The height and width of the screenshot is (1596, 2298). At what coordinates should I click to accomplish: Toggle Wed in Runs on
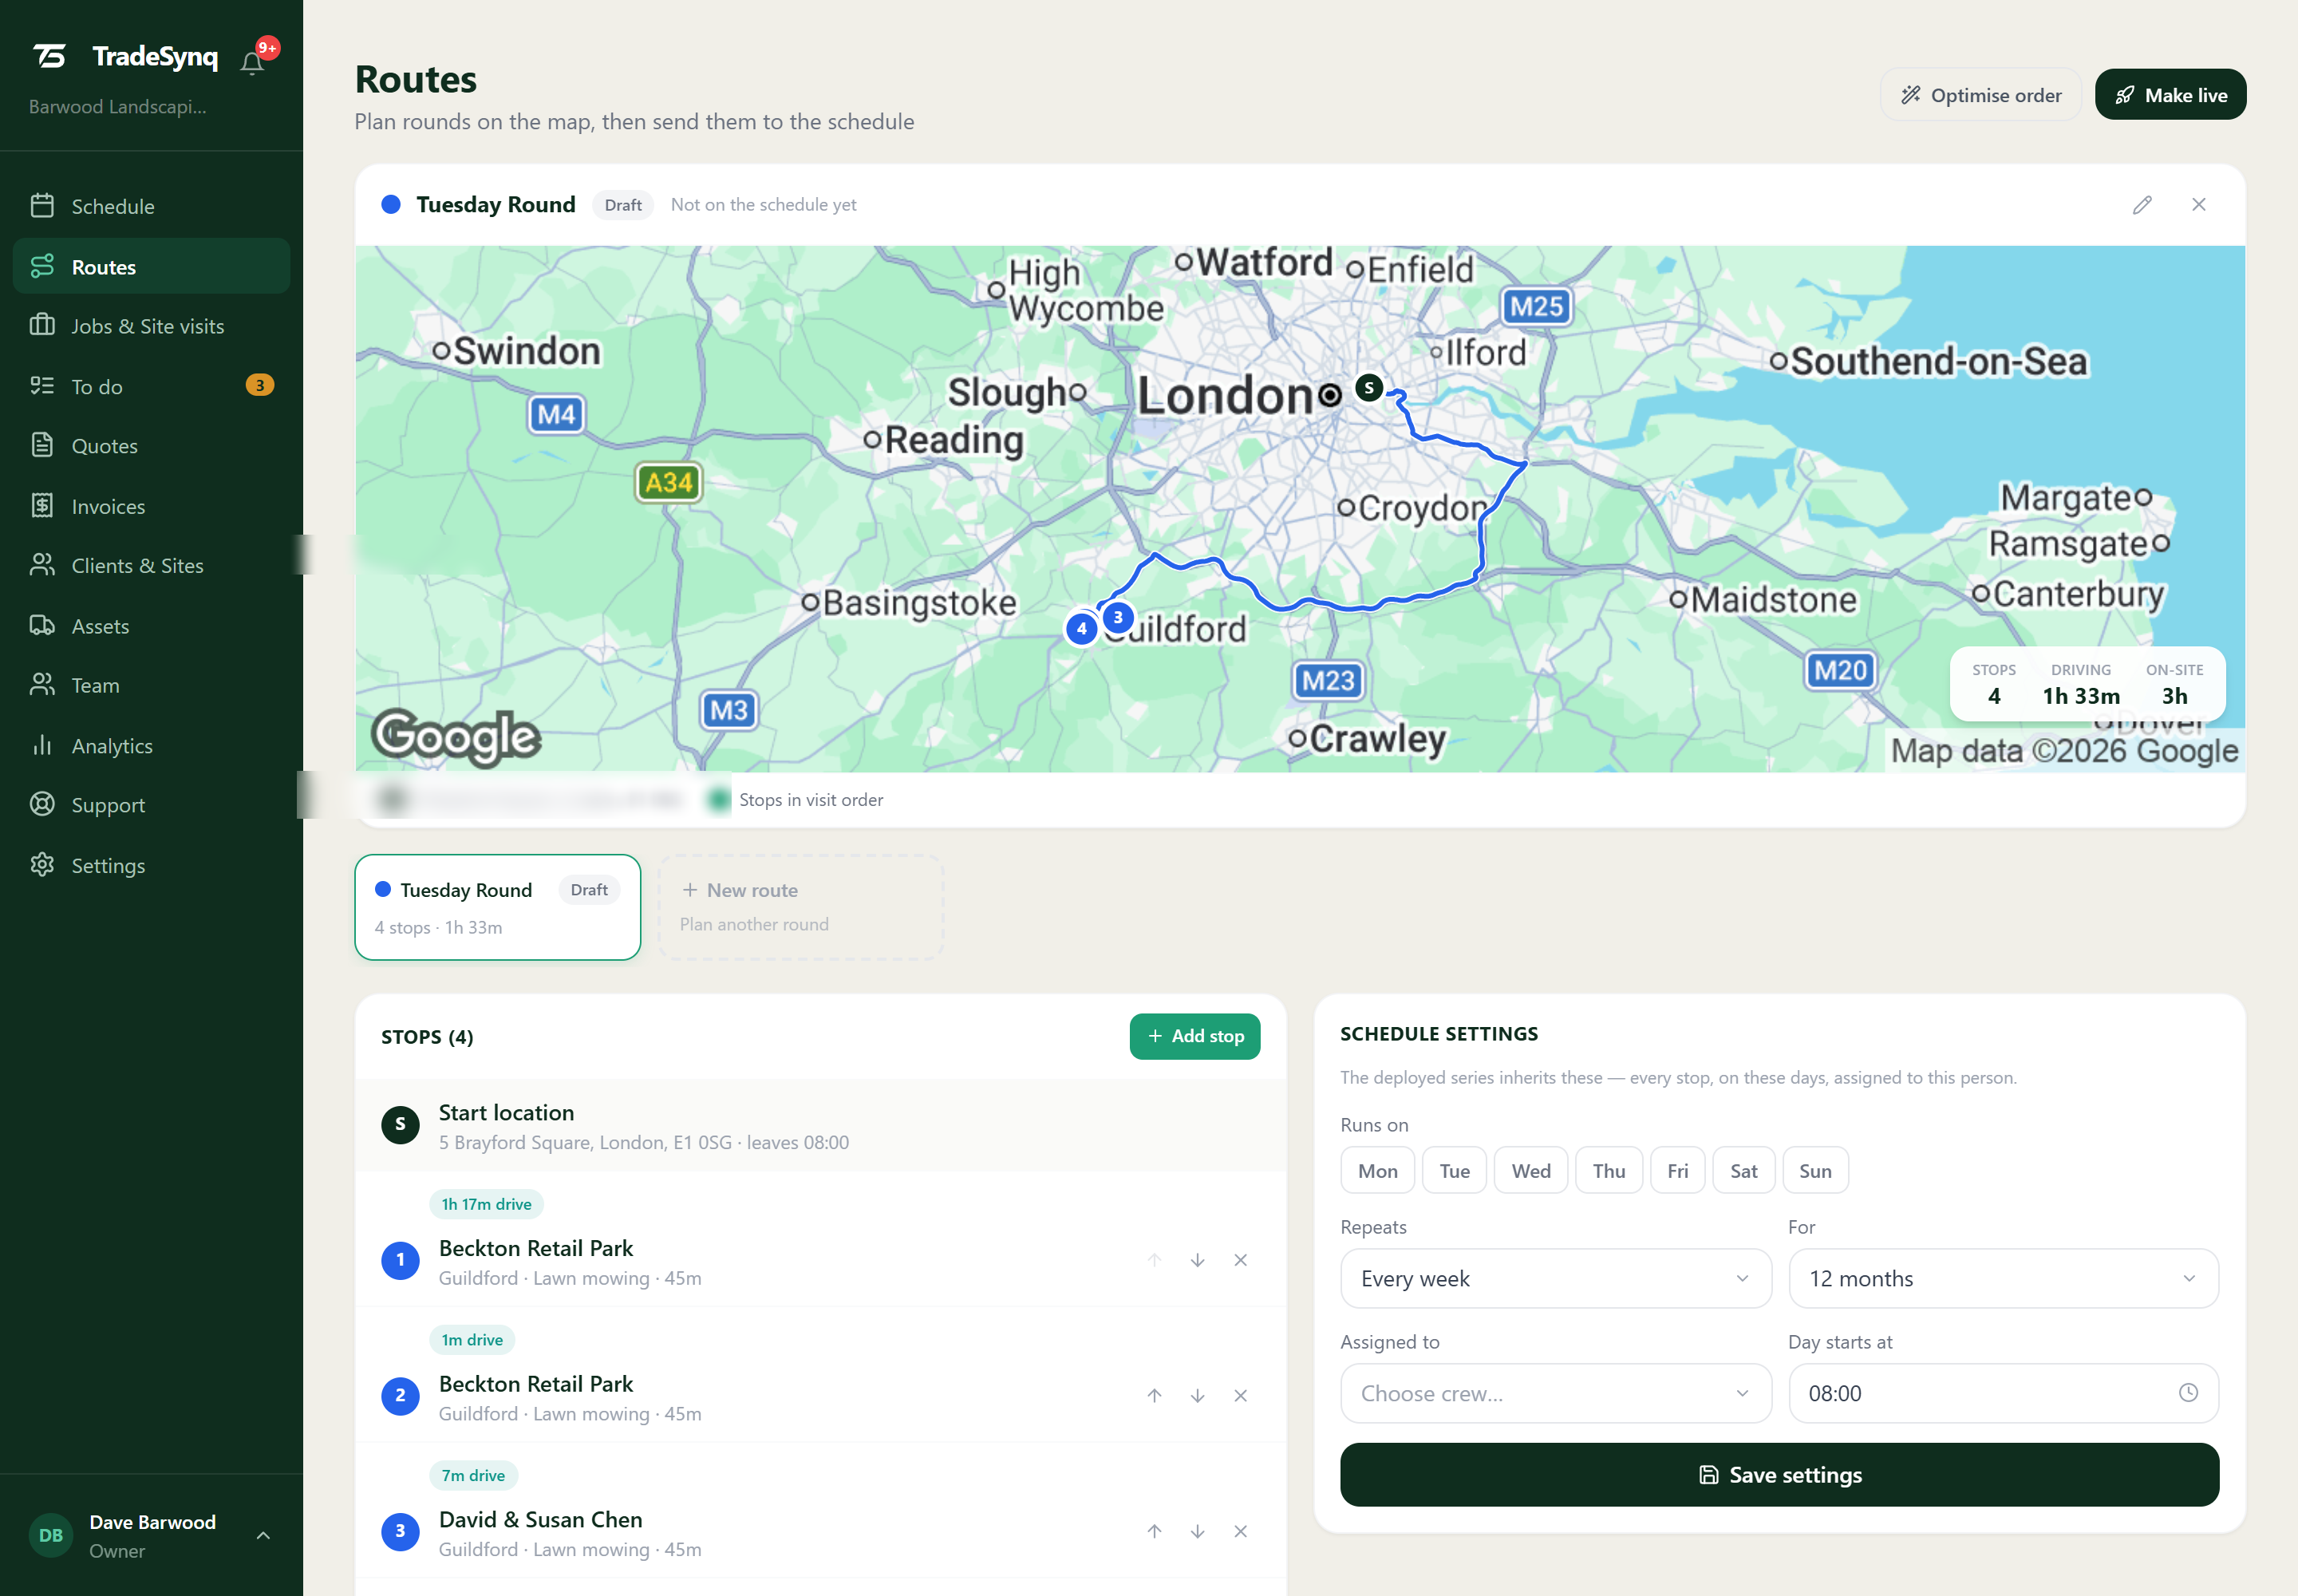1531,1171
